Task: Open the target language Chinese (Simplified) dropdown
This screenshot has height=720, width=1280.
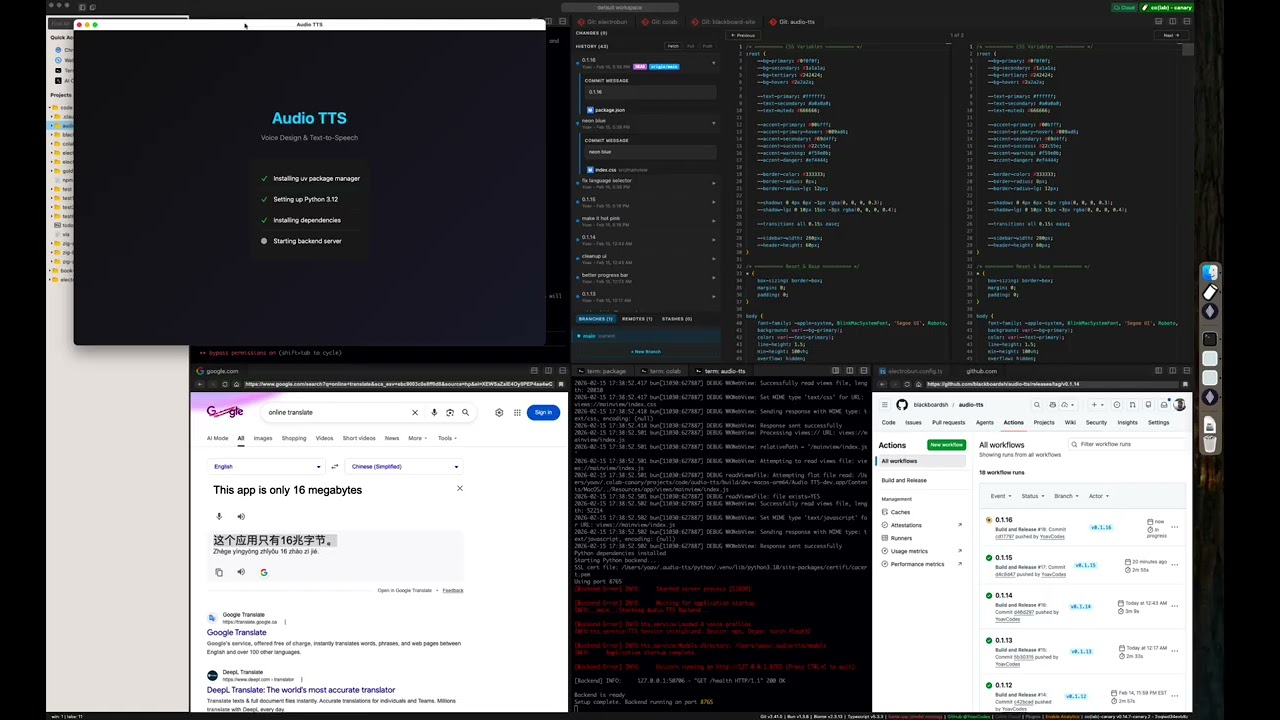Action: 404,466
